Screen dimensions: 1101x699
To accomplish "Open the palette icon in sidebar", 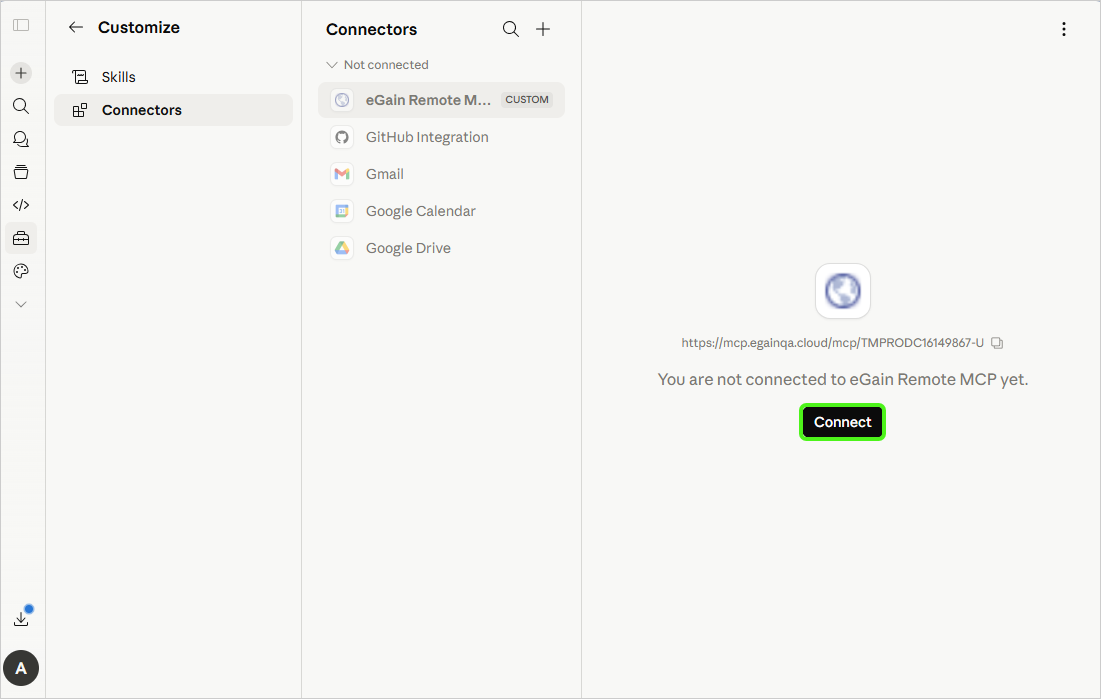I will (x=21, y=271).
